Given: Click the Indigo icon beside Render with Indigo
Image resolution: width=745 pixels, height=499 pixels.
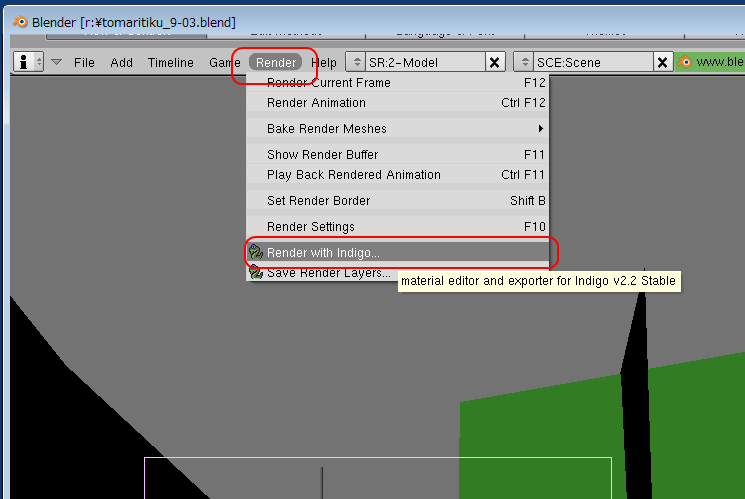Looking at the screenshot, I should click(x=256, y=252).
